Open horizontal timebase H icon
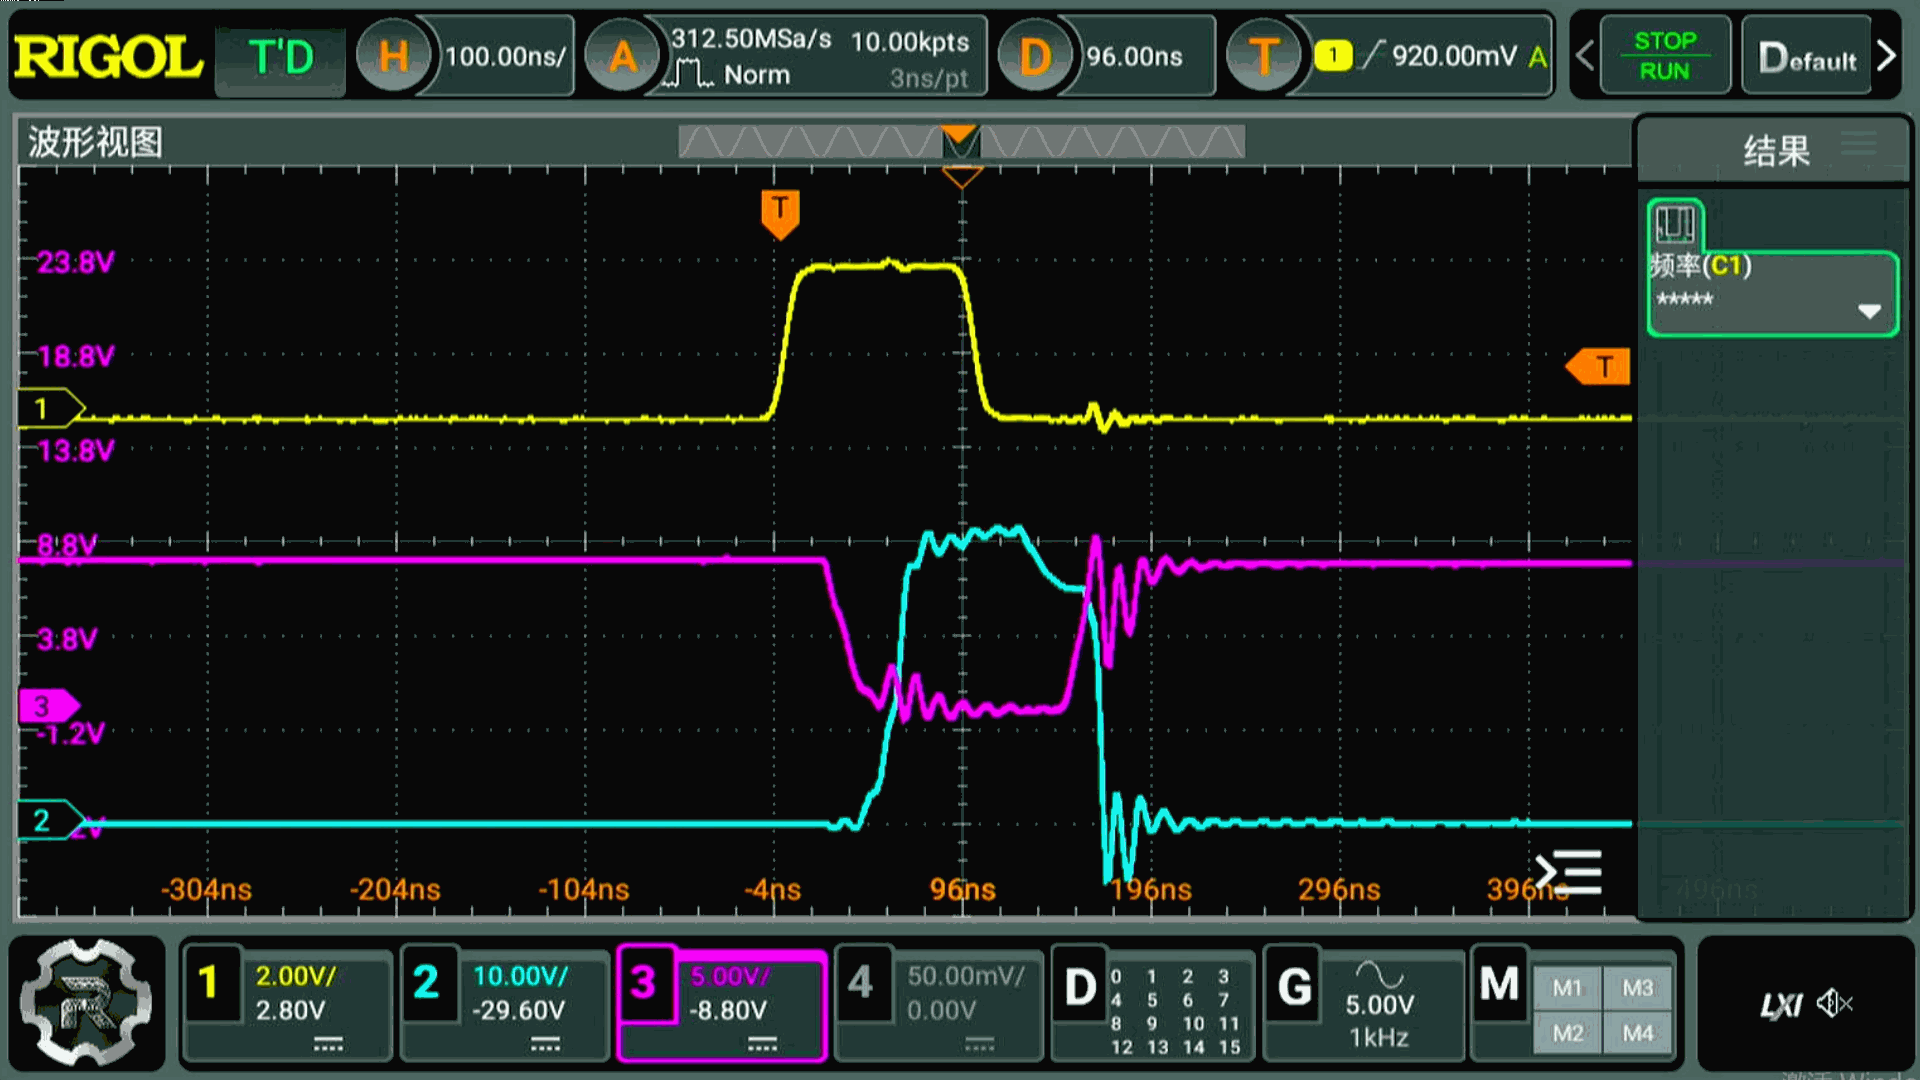1920x1080 pixels. (x=393, y=57)
